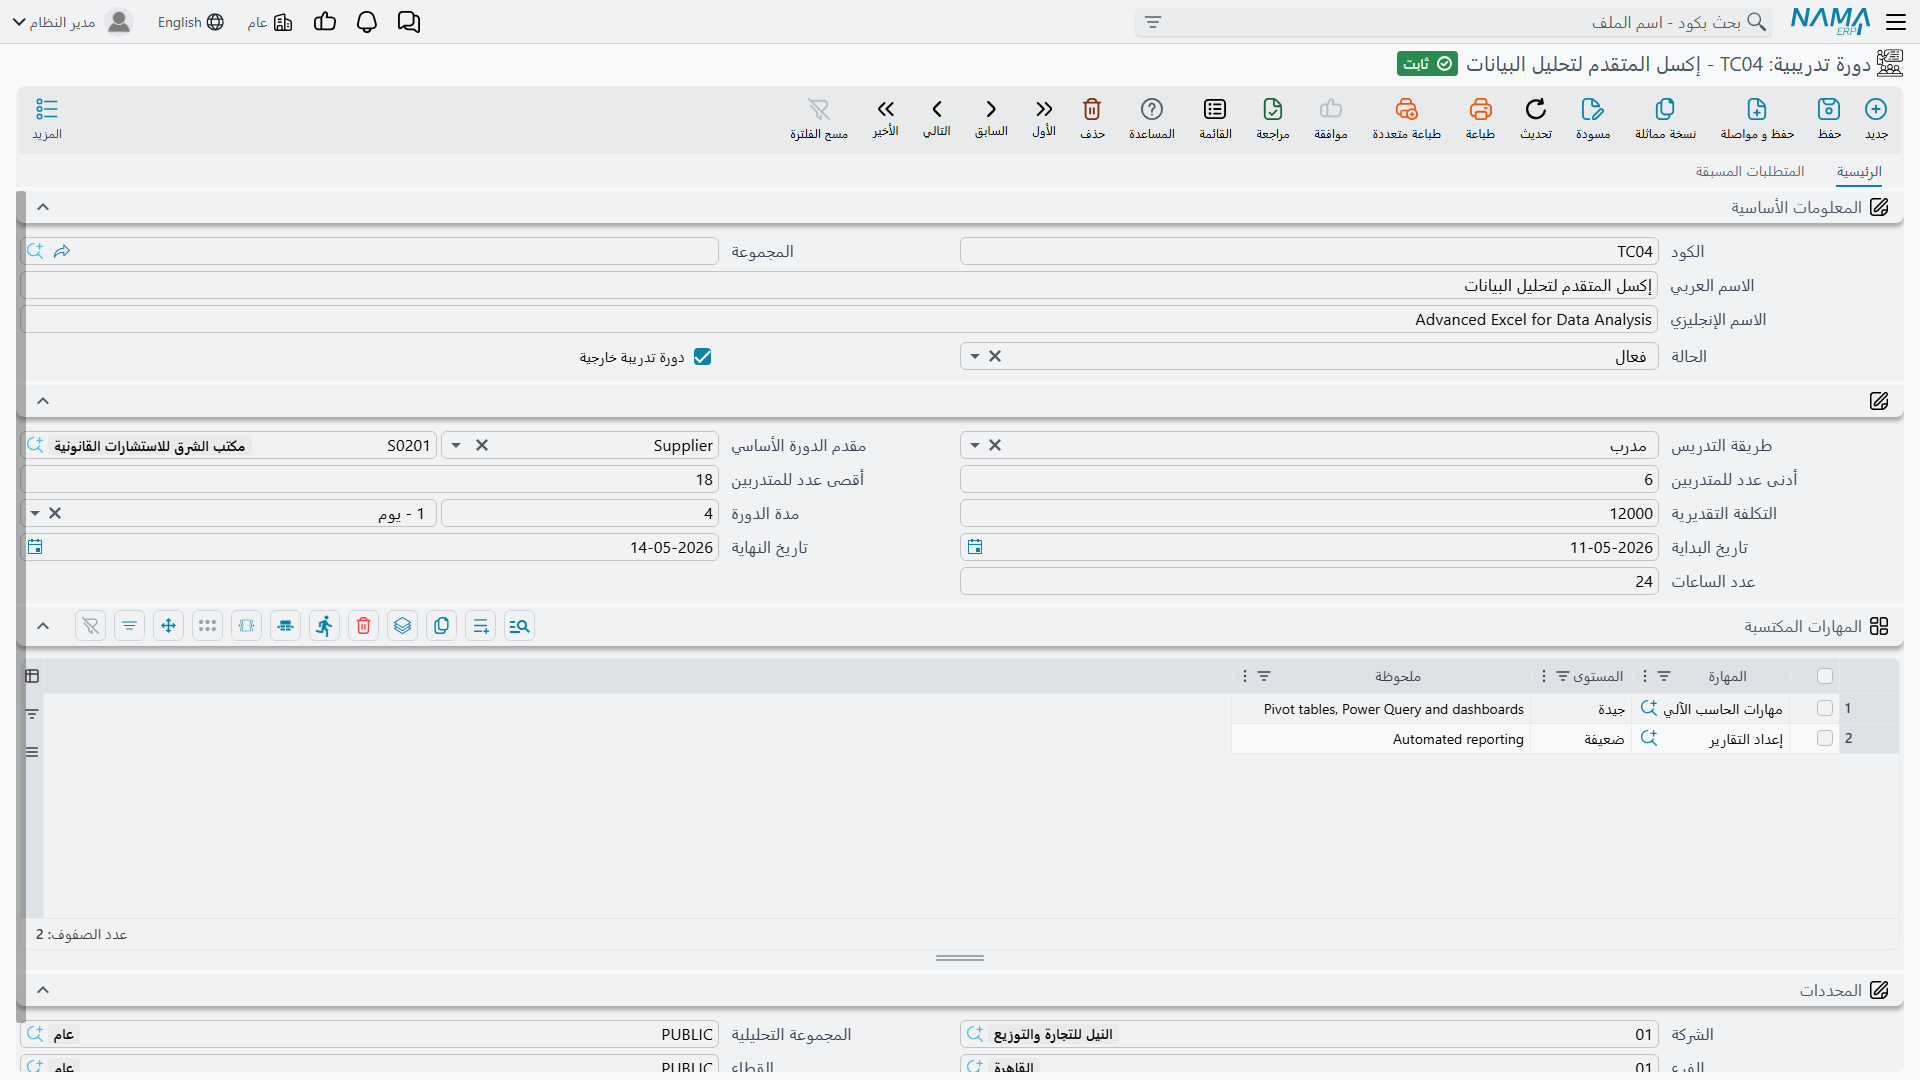Tick checkbox for row 2 إعداد التقارير
Screen dimensions: 1920x1080
[1825, 738]
